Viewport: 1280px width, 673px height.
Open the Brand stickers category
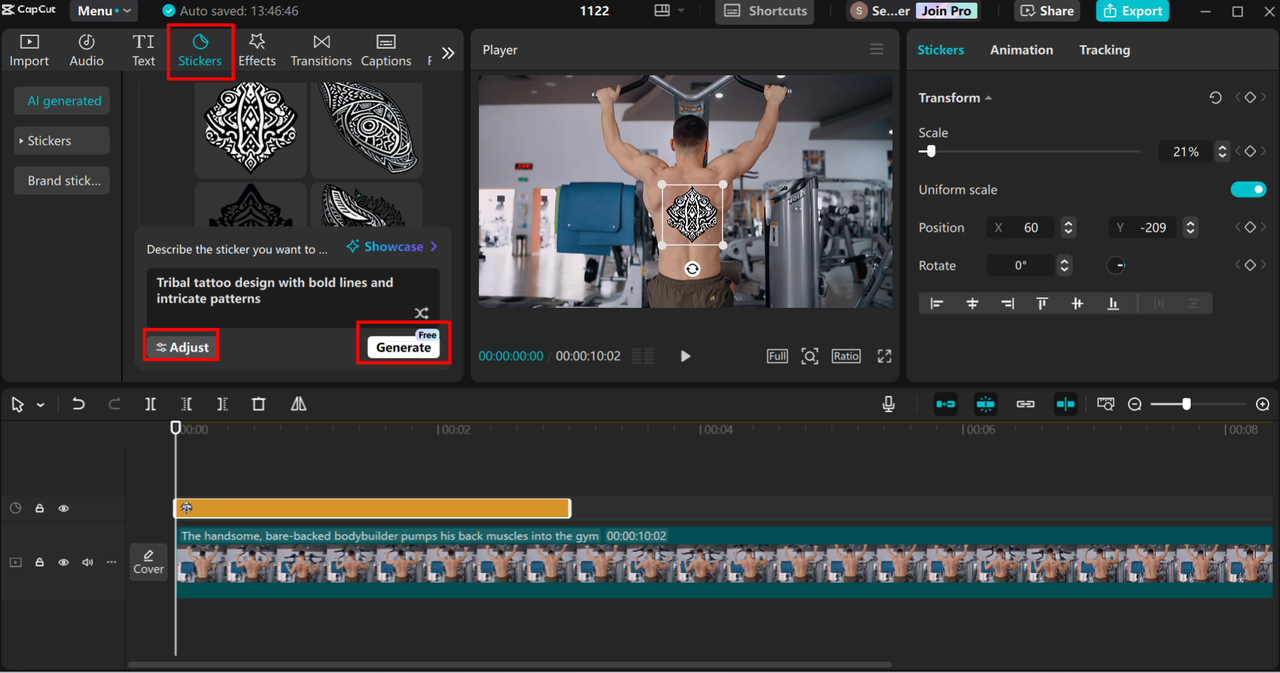coord(62,181)
